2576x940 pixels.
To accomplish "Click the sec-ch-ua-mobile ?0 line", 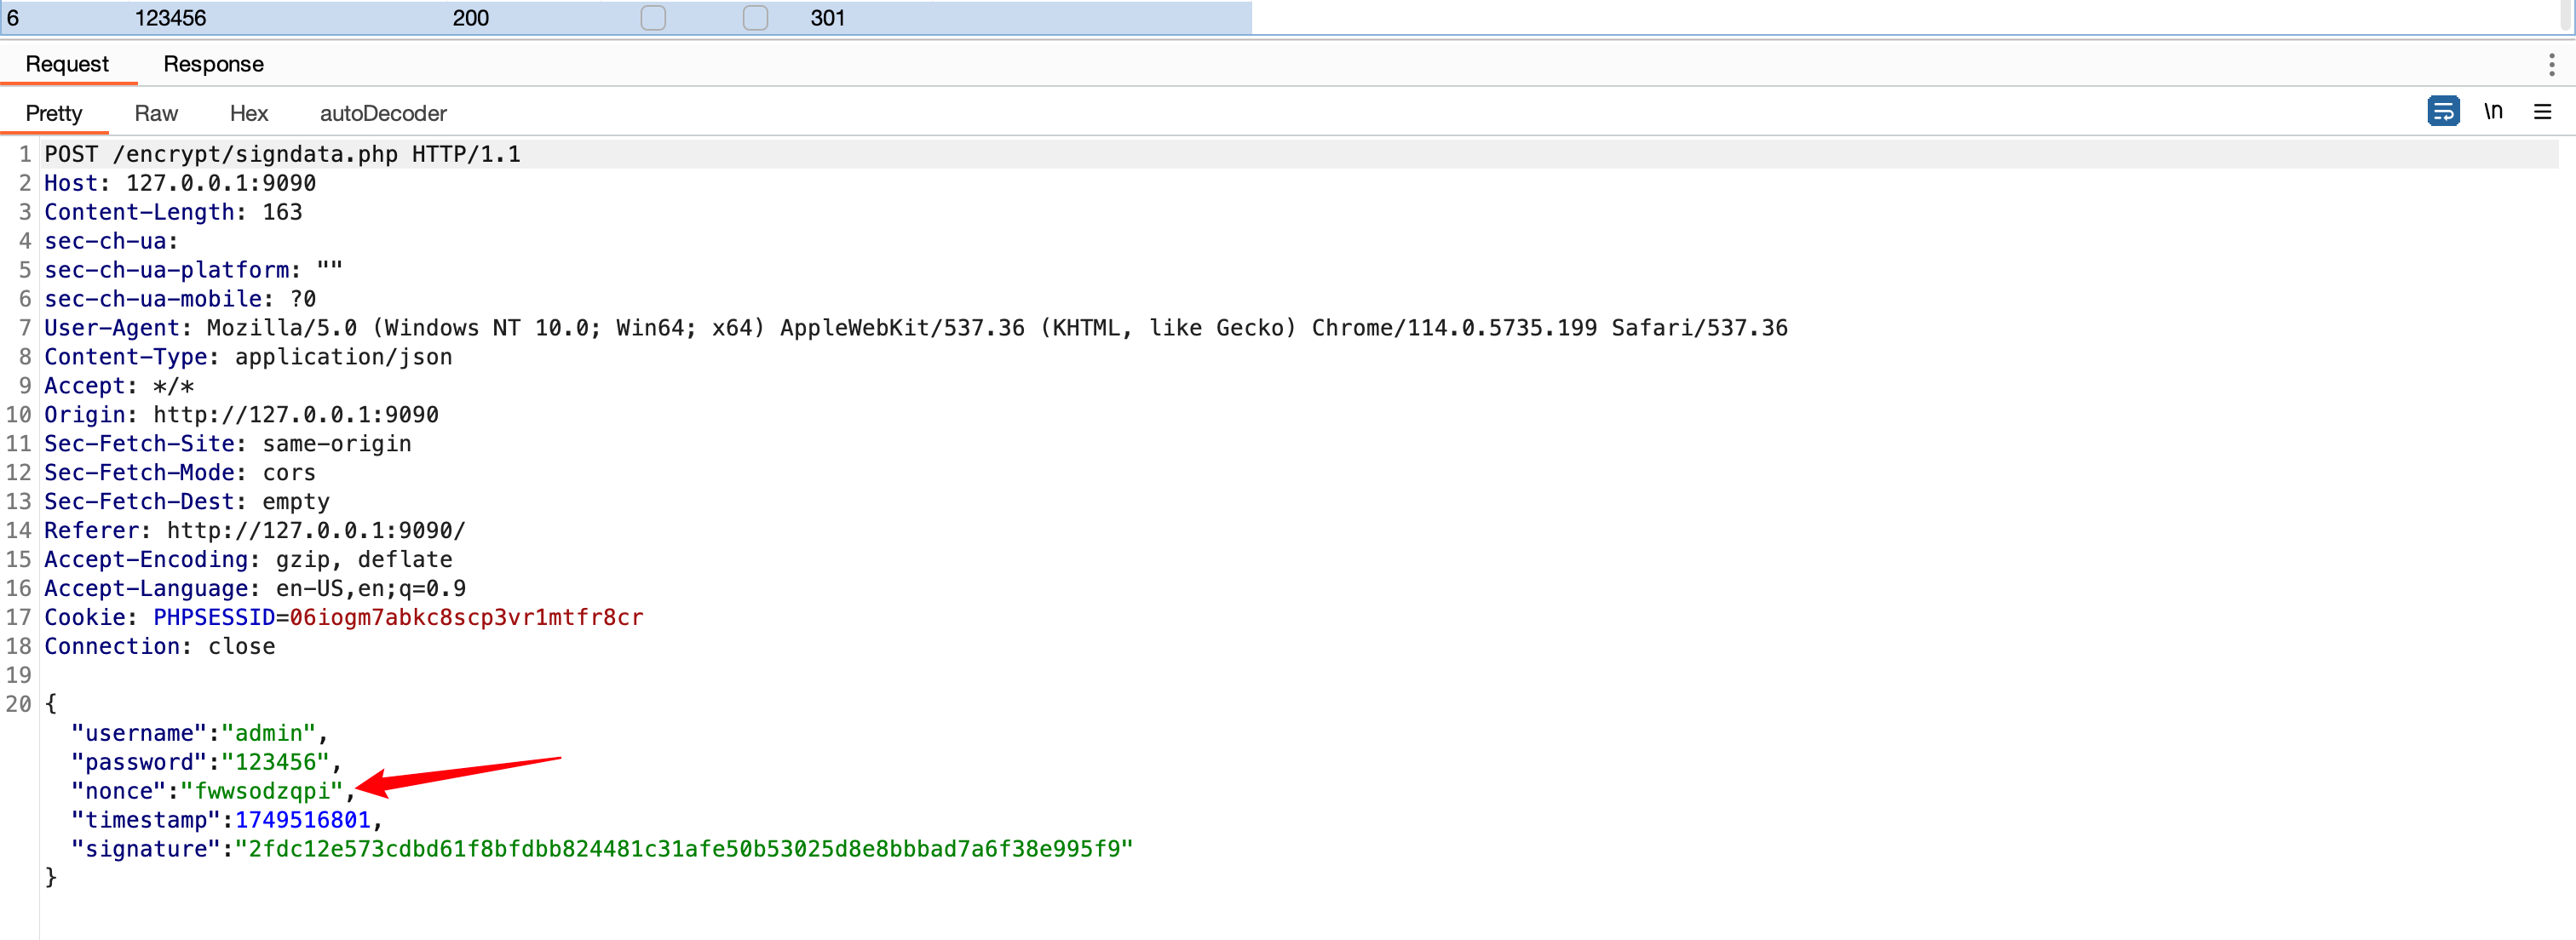I will [x=180, y=299].
